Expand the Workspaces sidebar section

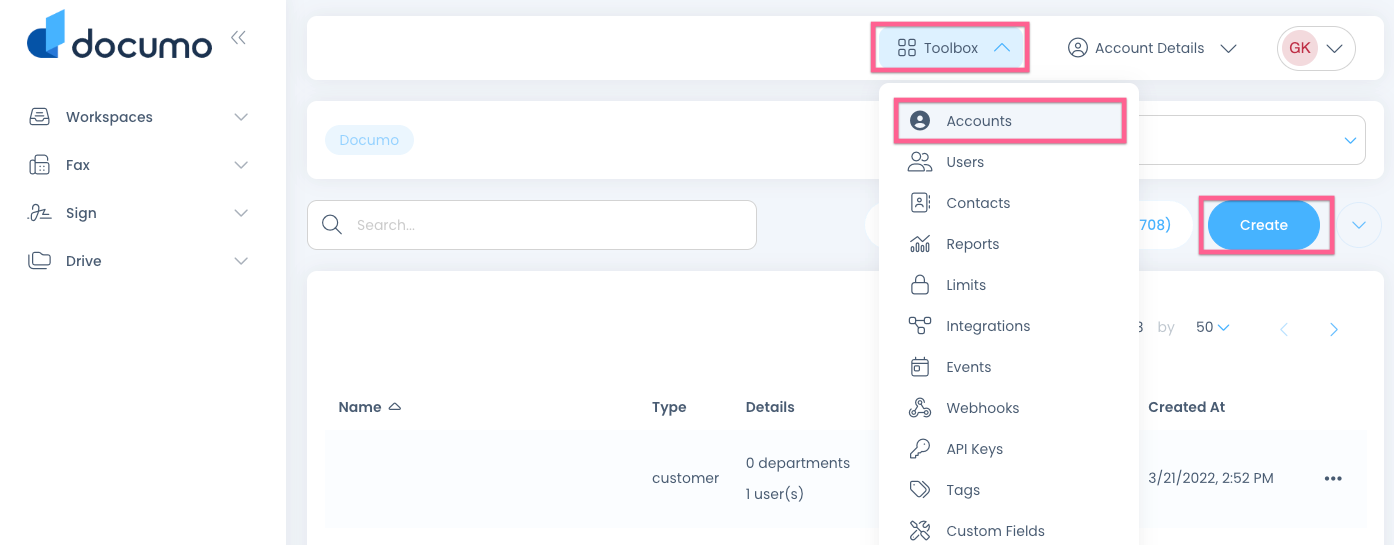click(240, 117)
